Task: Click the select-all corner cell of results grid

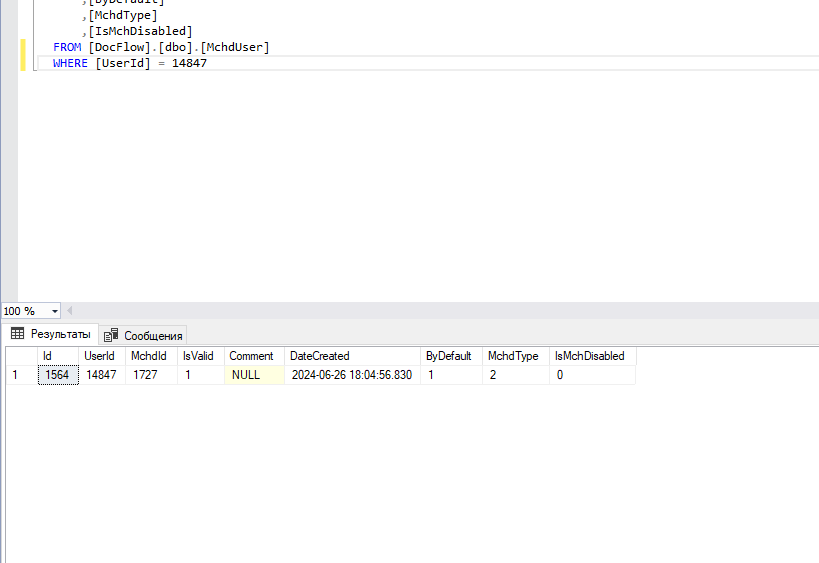Action: point(21,356)
